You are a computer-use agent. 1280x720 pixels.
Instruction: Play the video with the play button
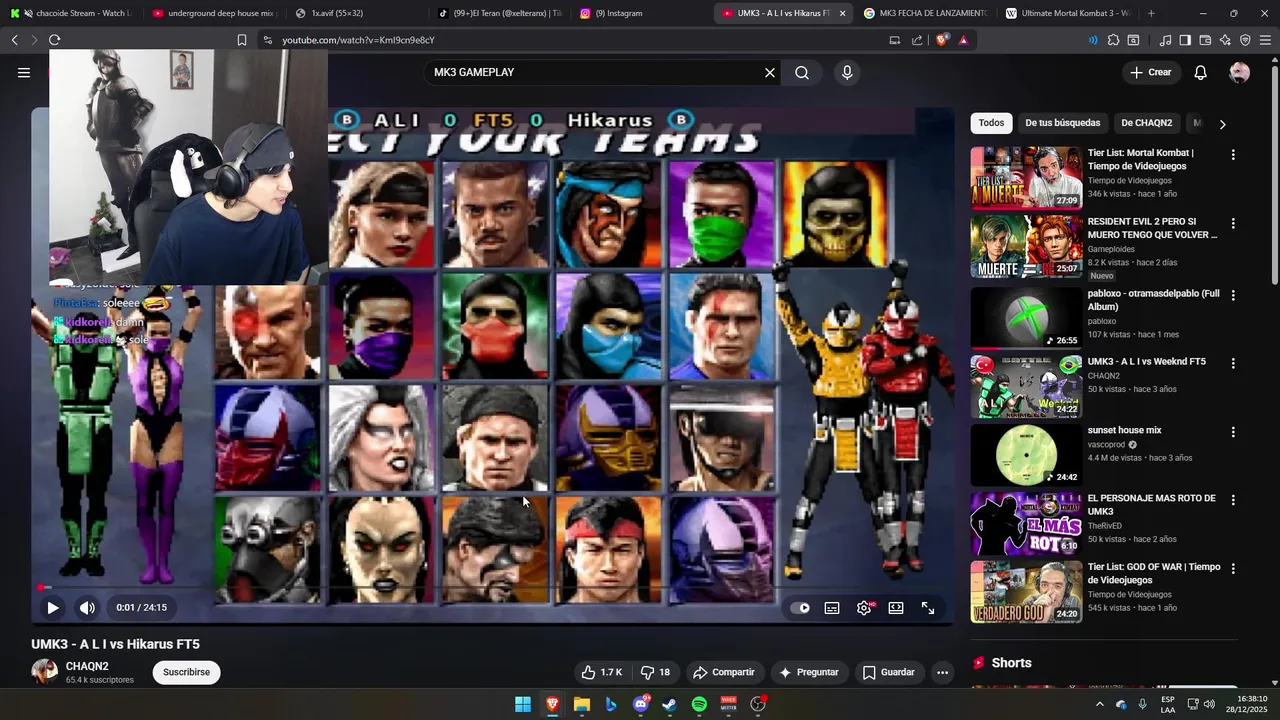52,607
